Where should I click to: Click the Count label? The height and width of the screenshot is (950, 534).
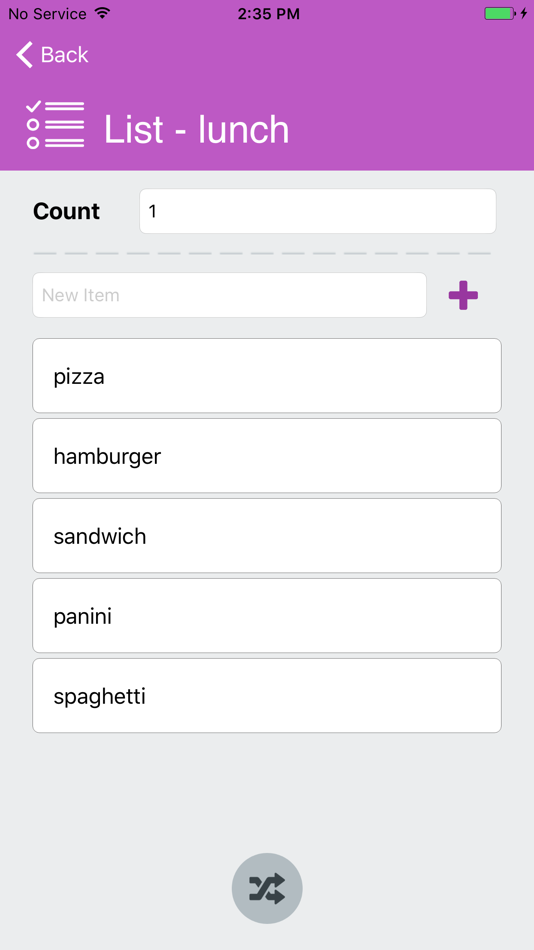[66, 211]
